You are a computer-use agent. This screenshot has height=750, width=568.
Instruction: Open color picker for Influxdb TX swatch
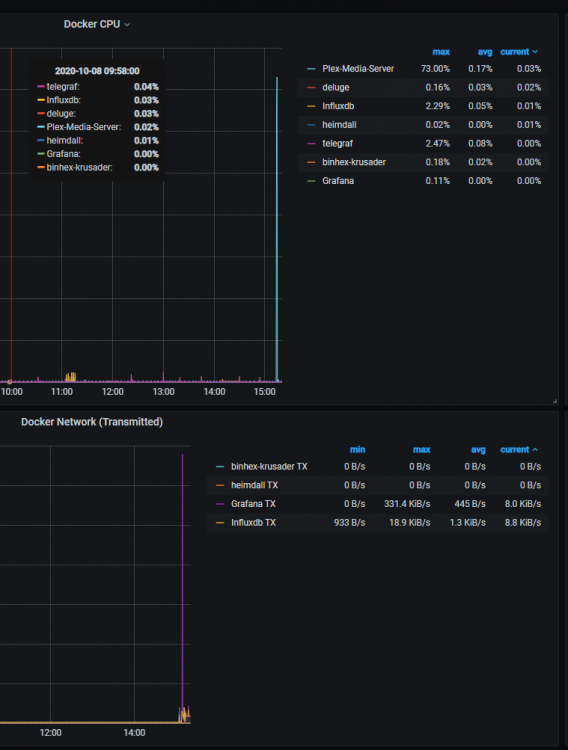[220, 523]
